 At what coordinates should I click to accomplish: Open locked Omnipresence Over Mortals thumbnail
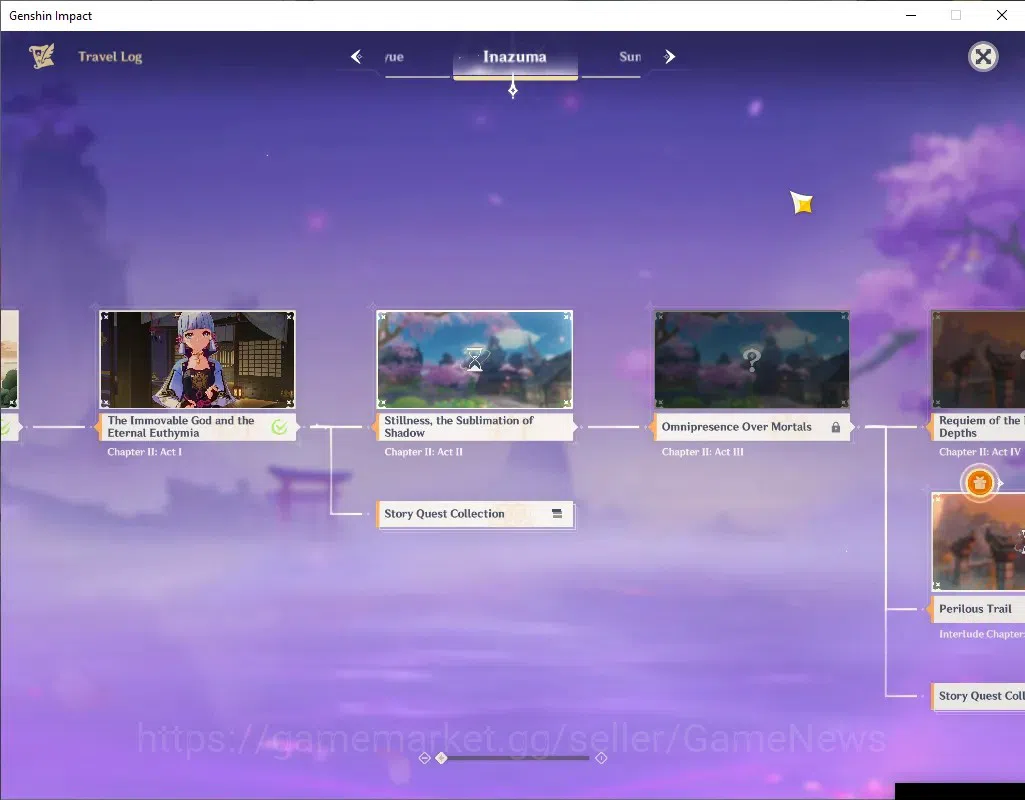[752, 359]
